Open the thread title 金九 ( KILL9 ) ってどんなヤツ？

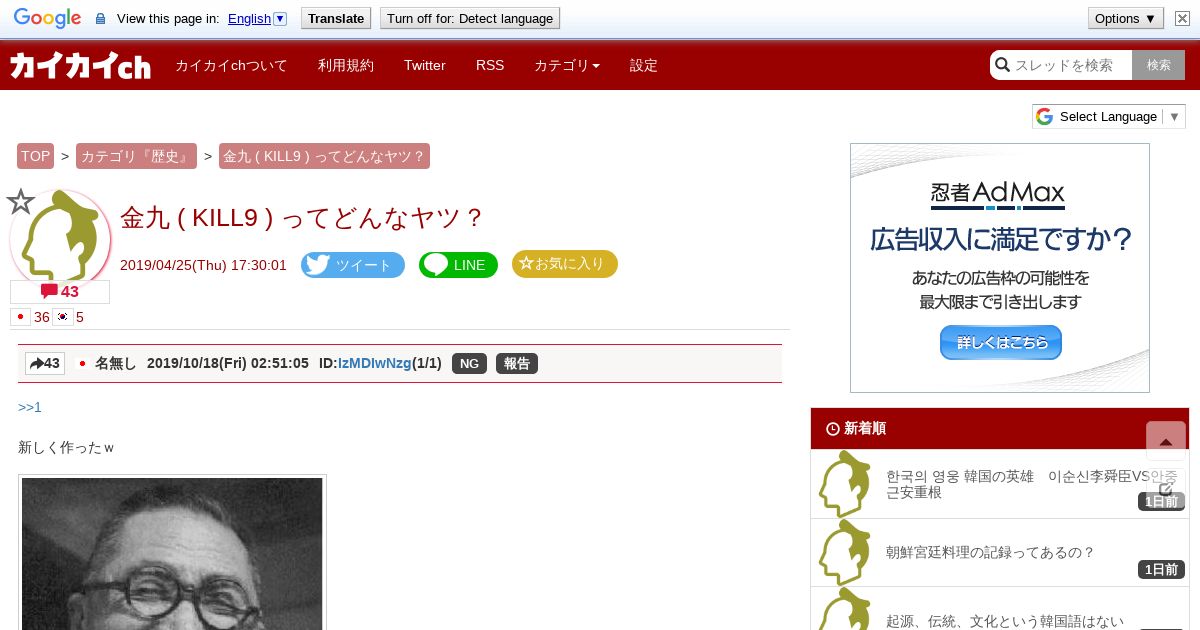302,217
